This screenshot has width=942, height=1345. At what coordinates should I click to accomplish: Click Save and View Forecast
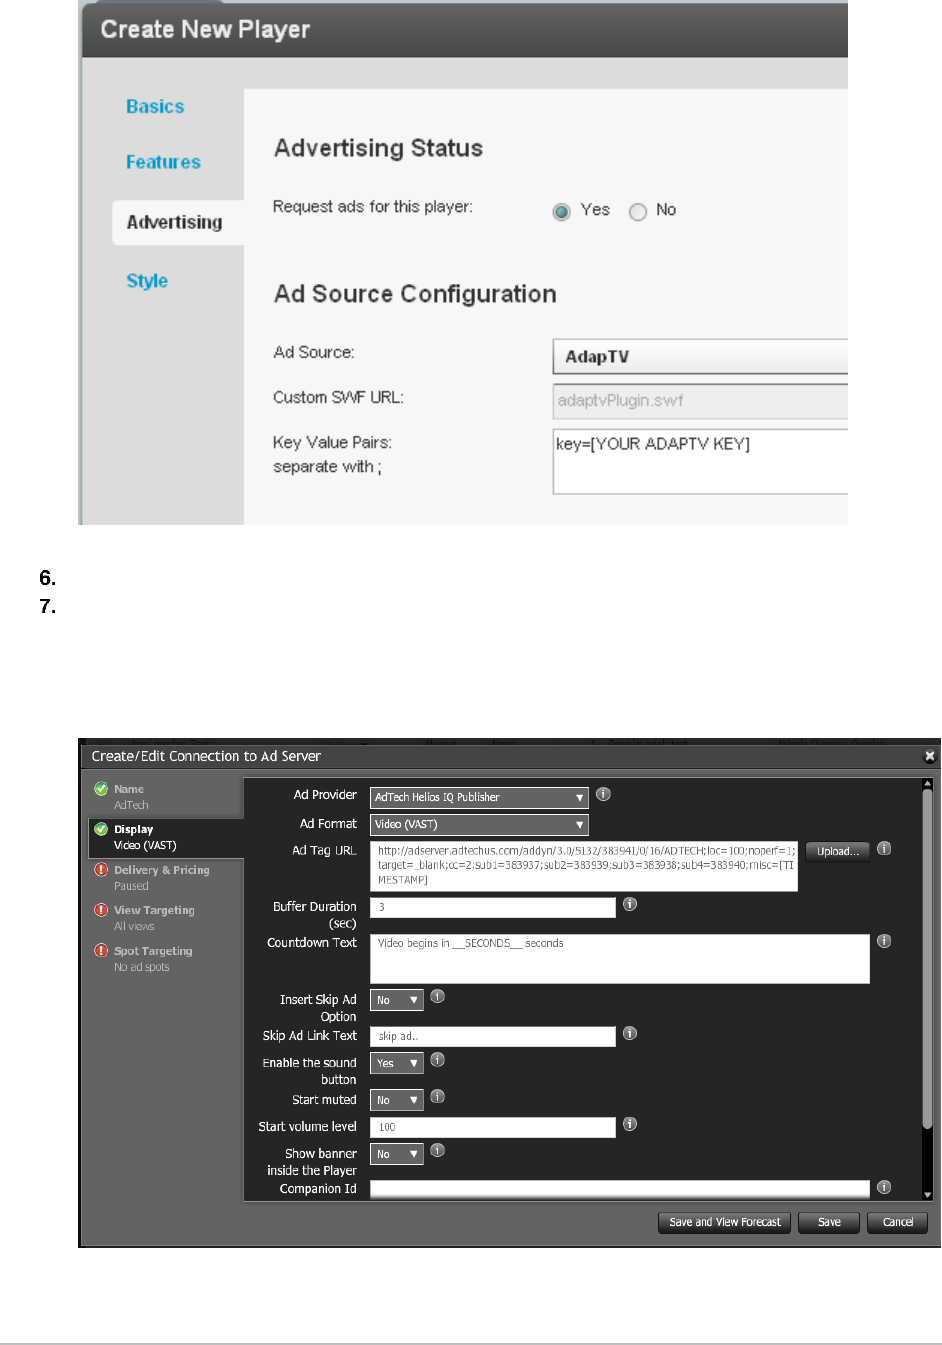tap(725, 1222)
